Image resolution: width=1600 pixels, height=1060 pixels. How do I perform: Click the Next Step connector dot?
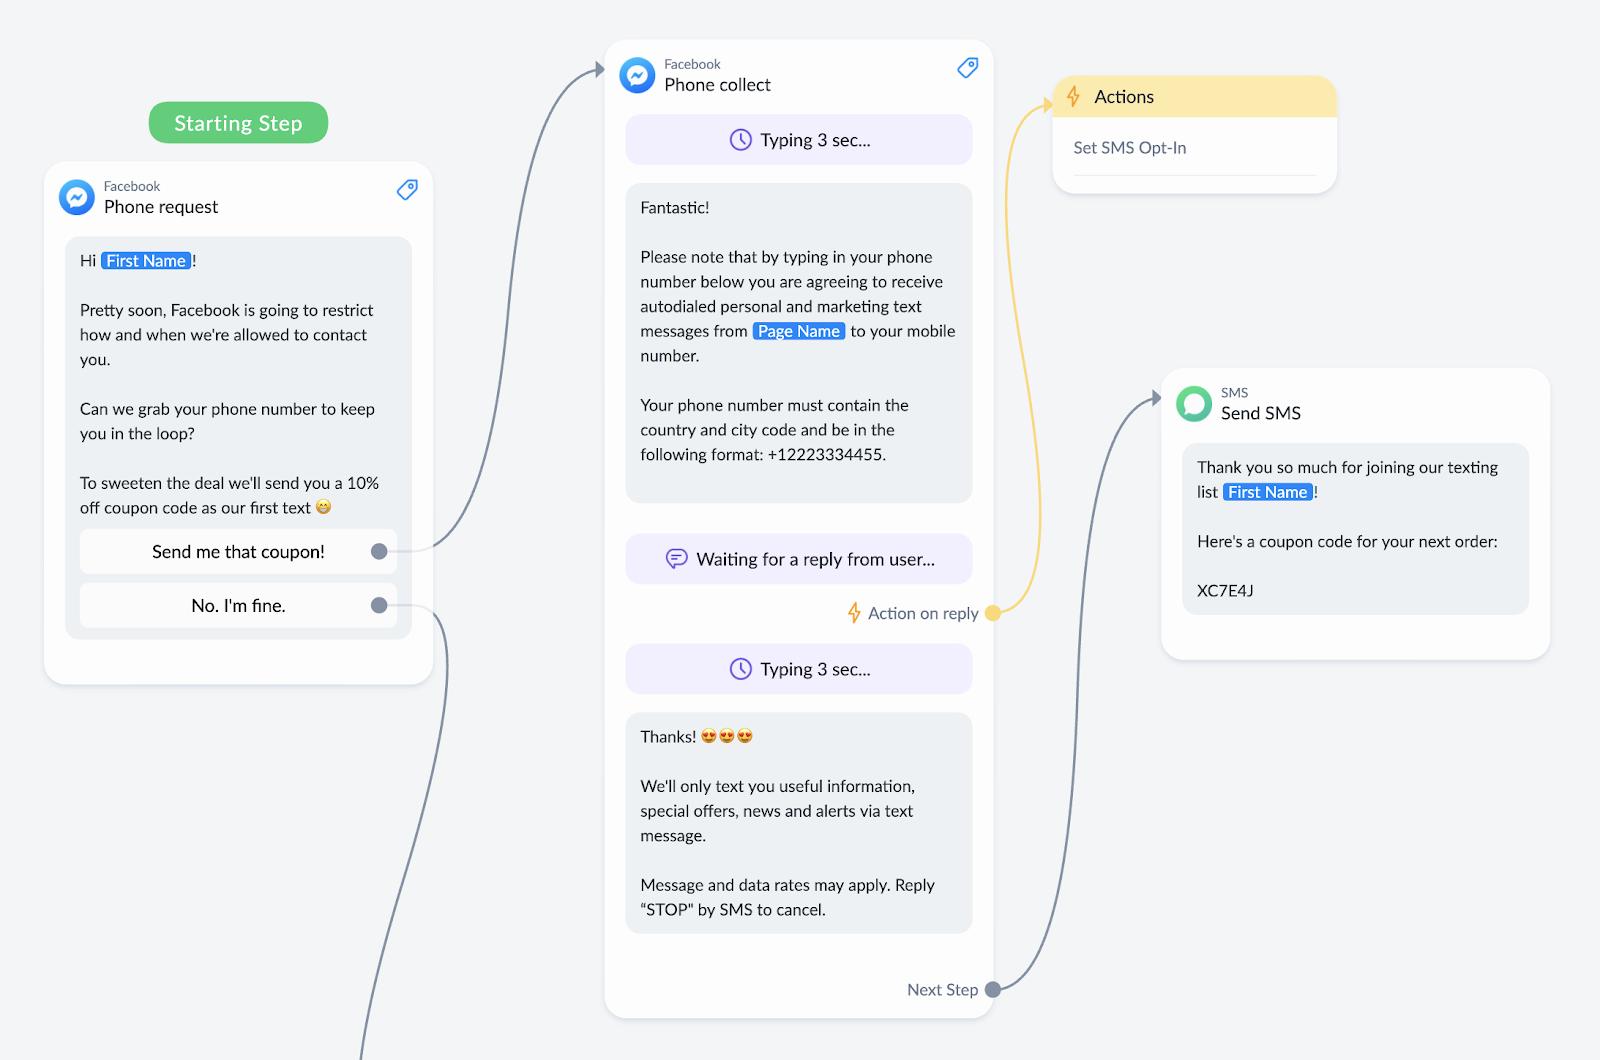993,989
